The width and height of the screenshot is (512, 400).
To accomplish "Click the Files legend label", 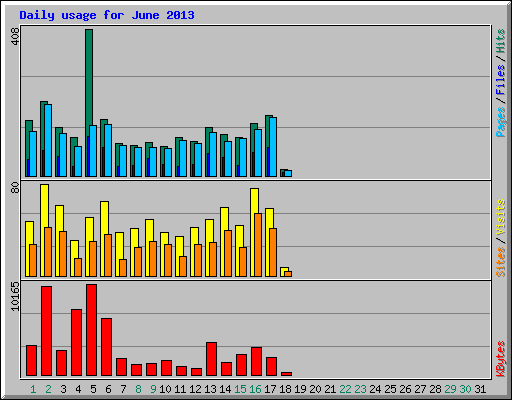I will pos(501,80).
